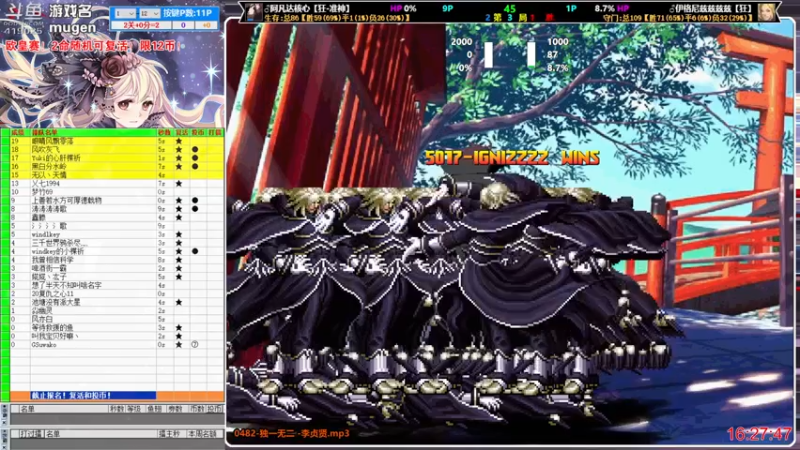Click the star in 乂七1994 row
The width and height of the screenshot is (800, 450).
(x=179, y=183)
